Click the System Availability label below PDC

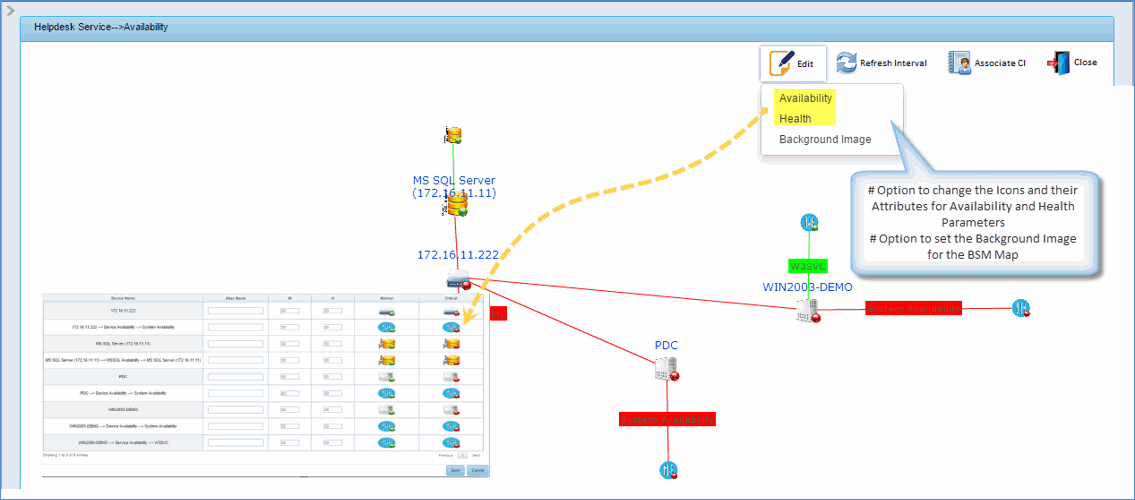(667, 420)
